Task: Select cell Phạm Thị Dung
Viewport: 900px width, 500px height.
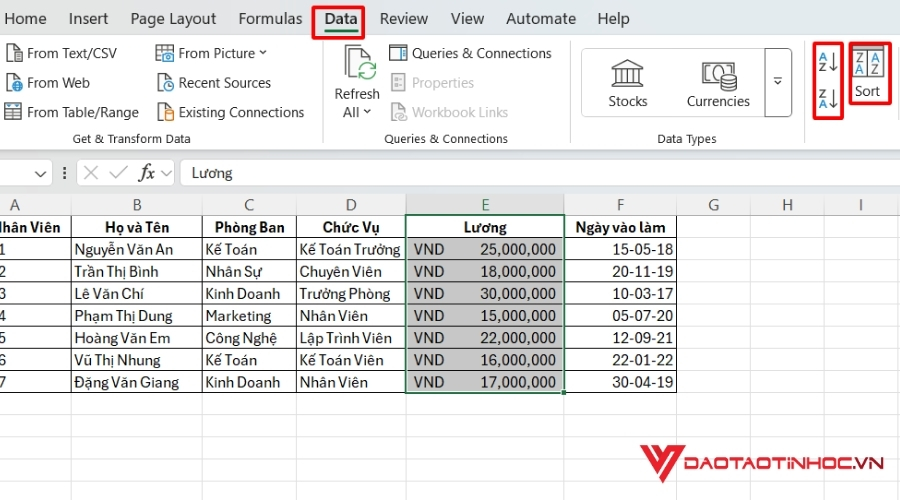Action: (x=137, y=316)
